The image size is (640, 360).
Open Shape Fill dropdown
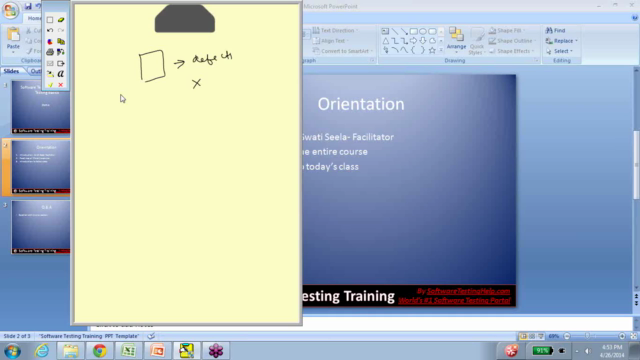coord(507,30)
